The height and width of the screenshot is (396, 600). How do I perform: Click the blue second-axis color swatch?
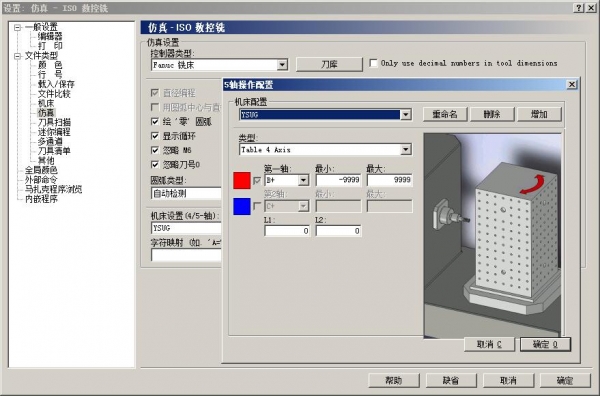(x=242, y=206)
